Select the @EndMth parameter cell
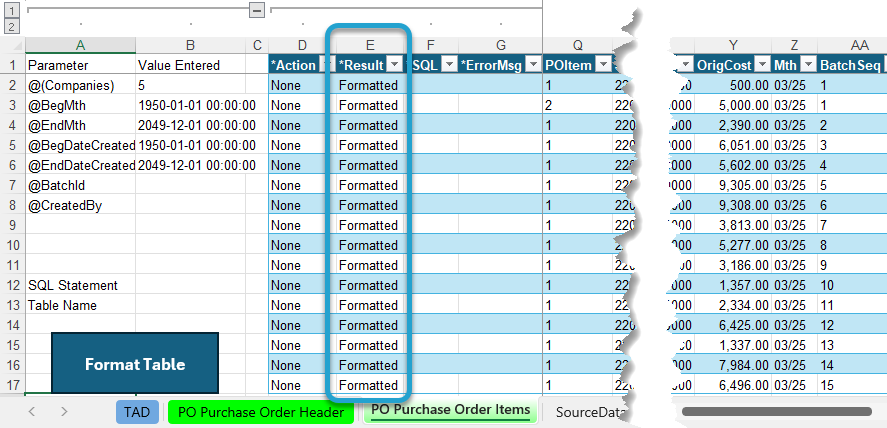Viewport: 887px width, 428px height. [x=80, y=125]
